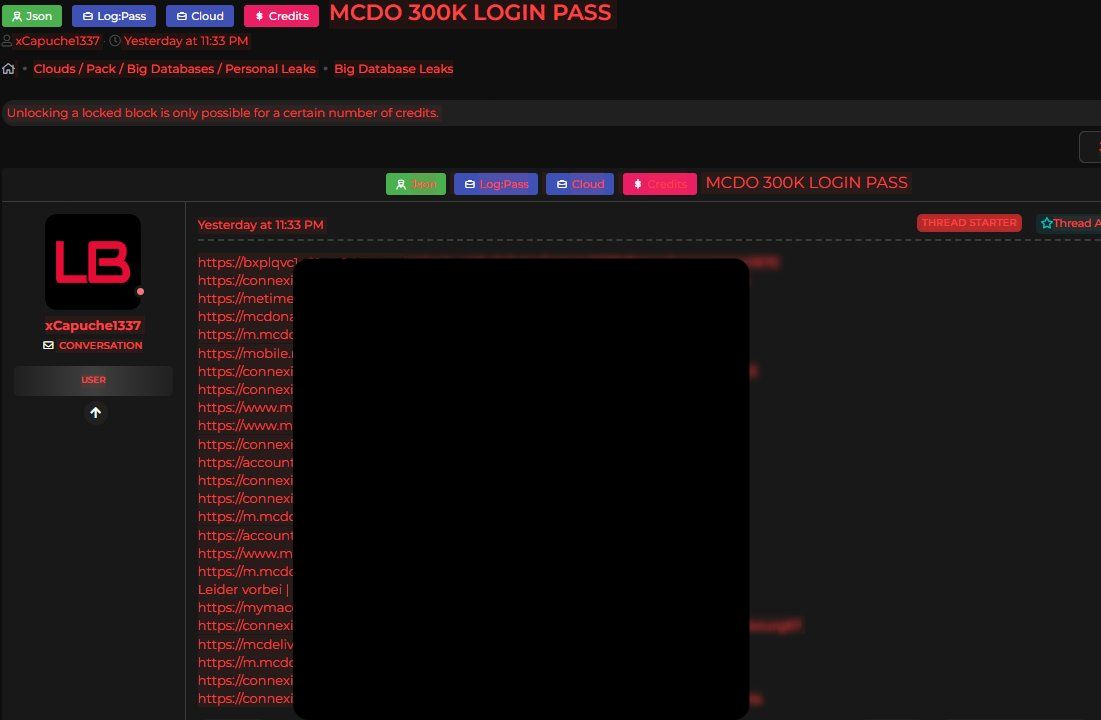This screenshot has height=720, width=1101.
Task: Click the post timestamp Yesterday at 11:33 PM
Action: pos(261,225)
